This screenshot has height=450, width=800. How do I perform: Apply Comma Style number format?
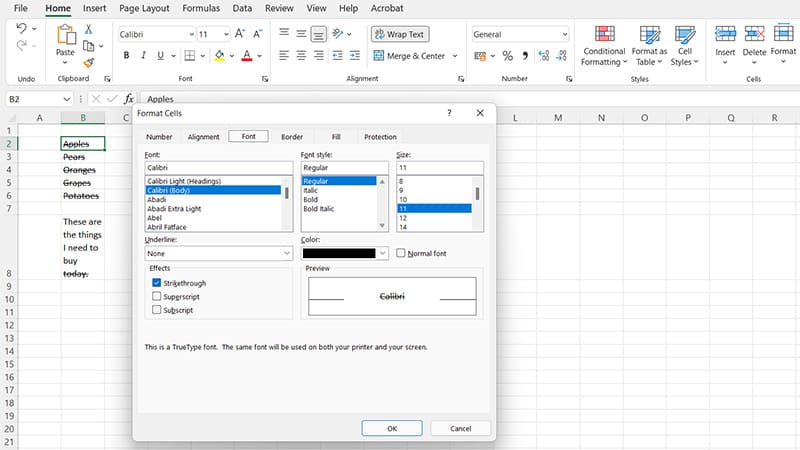[x=525, y=56]
